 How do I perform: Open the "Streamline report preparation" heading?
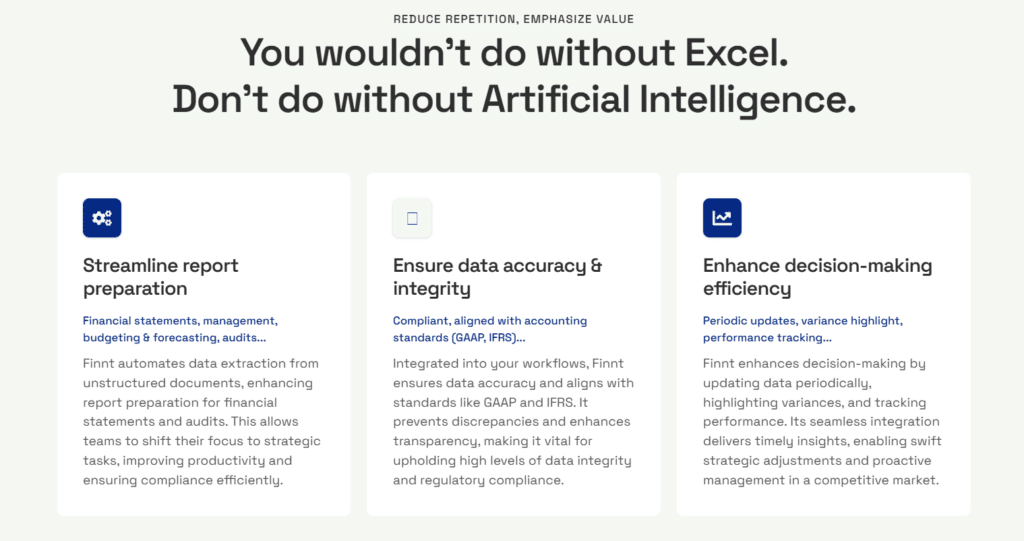(x=161, y=277)
